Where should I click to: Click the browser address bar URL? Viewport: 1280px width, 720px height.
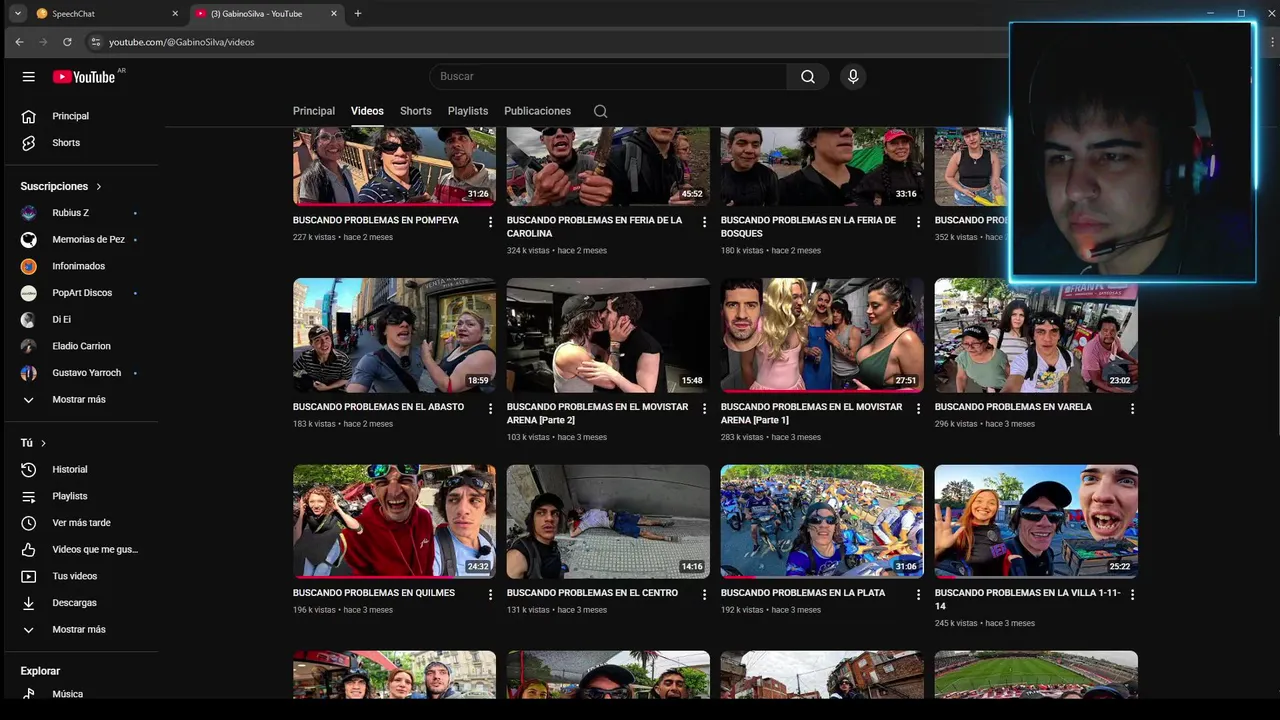(x=181, y=42)
